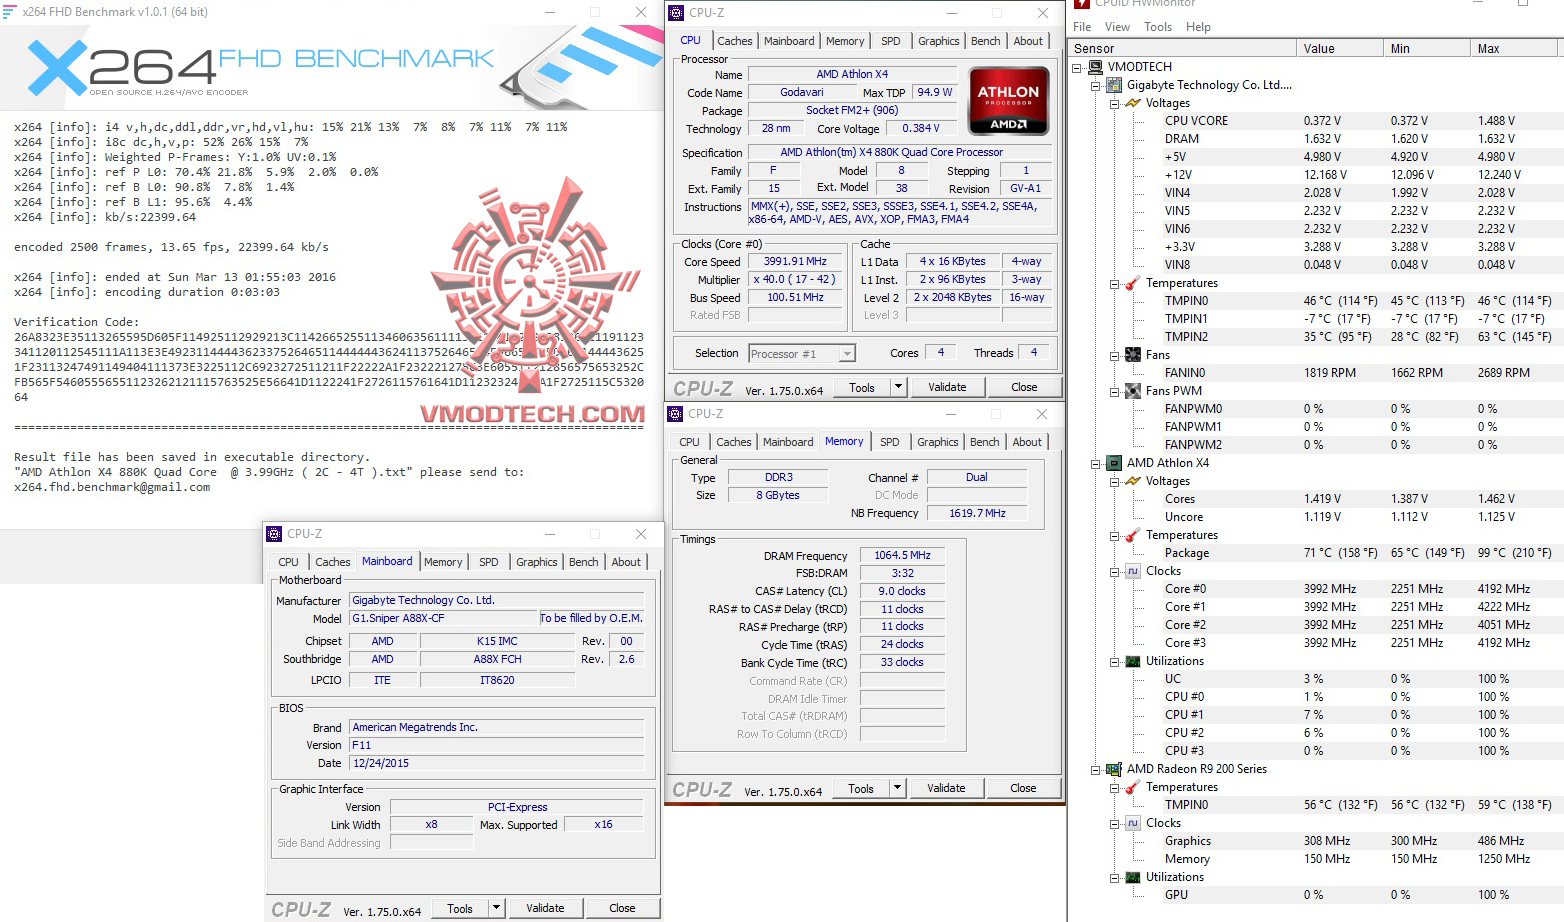The height and width of the screenshot is (922, 1564).
Task: Click Tools button in CPU-Z Memory-tab window
Action: tap(861, 788)
